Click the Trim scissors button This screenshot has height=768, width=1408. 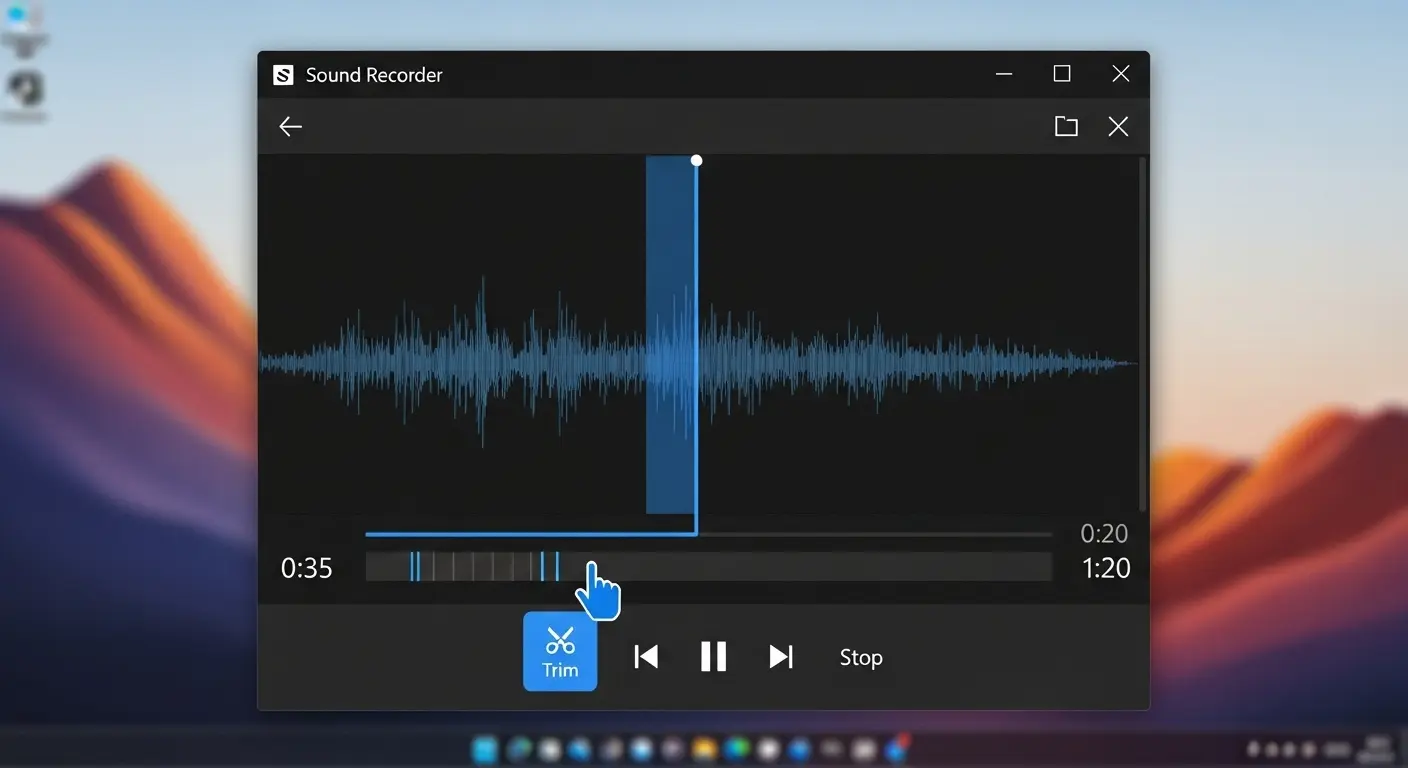[x=560, y=651]
